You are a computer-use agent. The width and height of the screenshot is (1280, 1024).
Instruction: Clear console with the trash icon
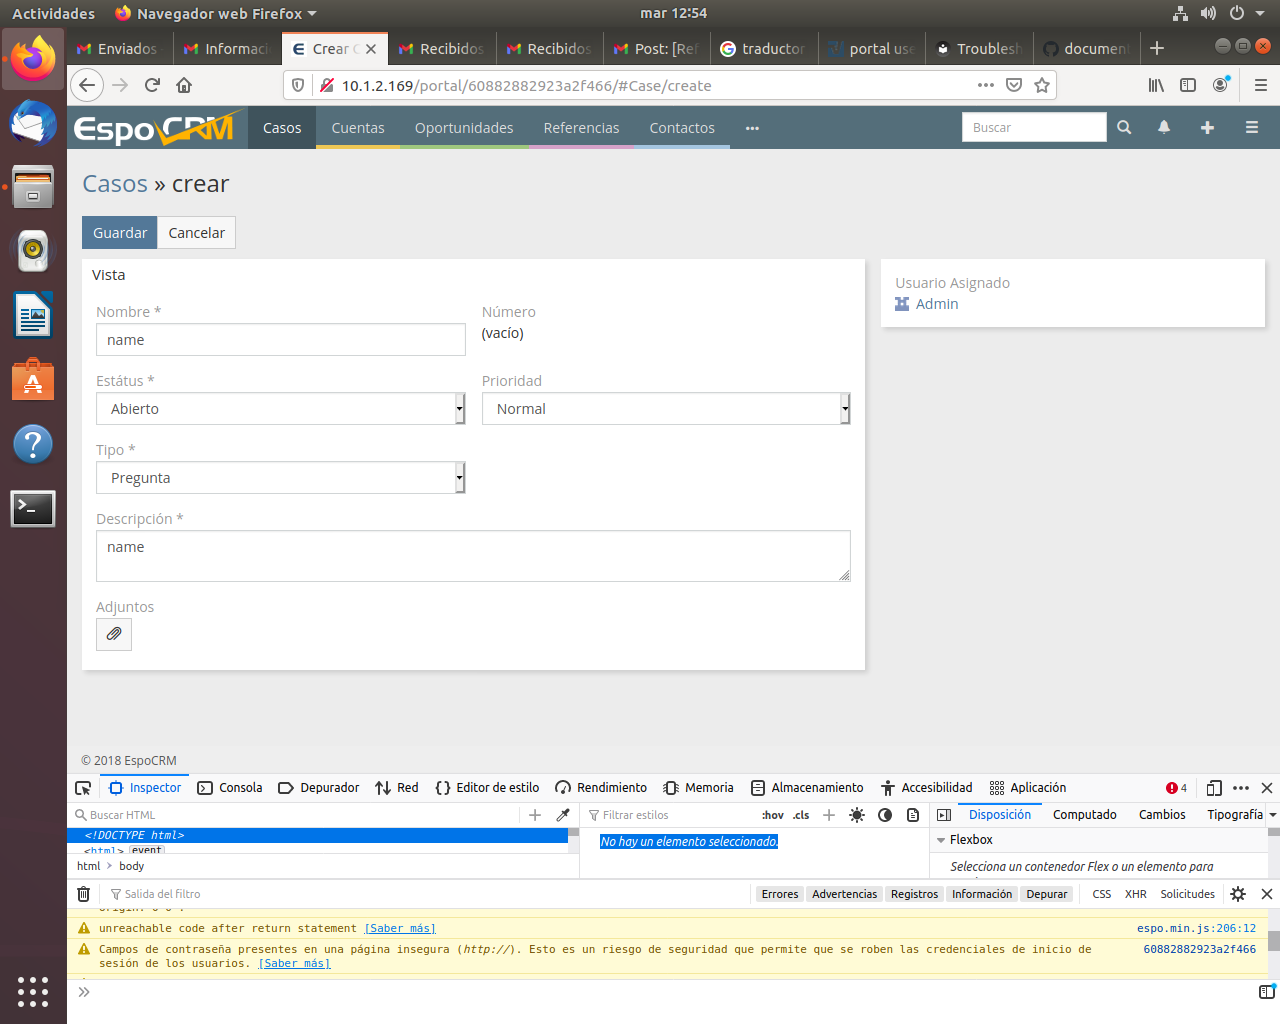click(x=84, y=894)
